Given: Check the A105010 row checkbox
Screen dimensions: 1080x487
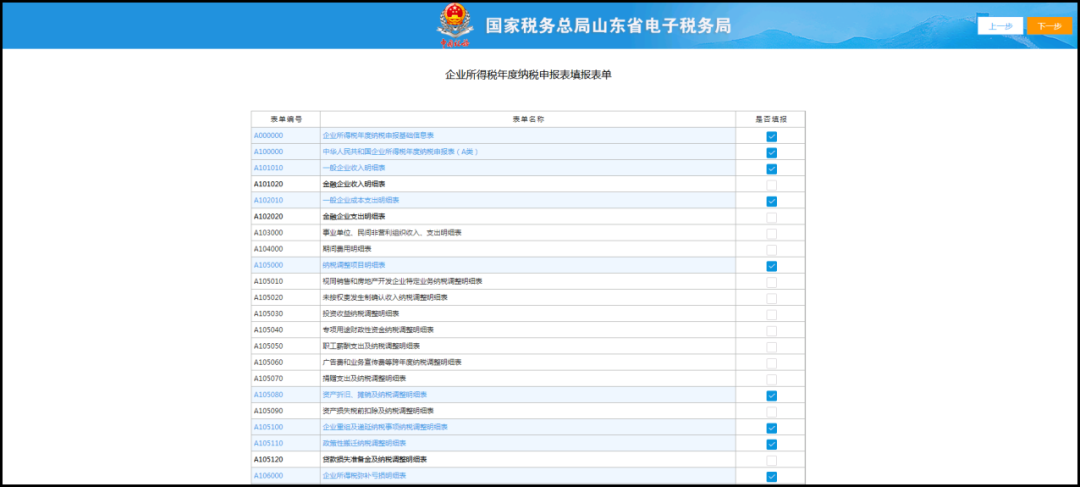Looking at the screenshot, I should (x=771, y=282).
